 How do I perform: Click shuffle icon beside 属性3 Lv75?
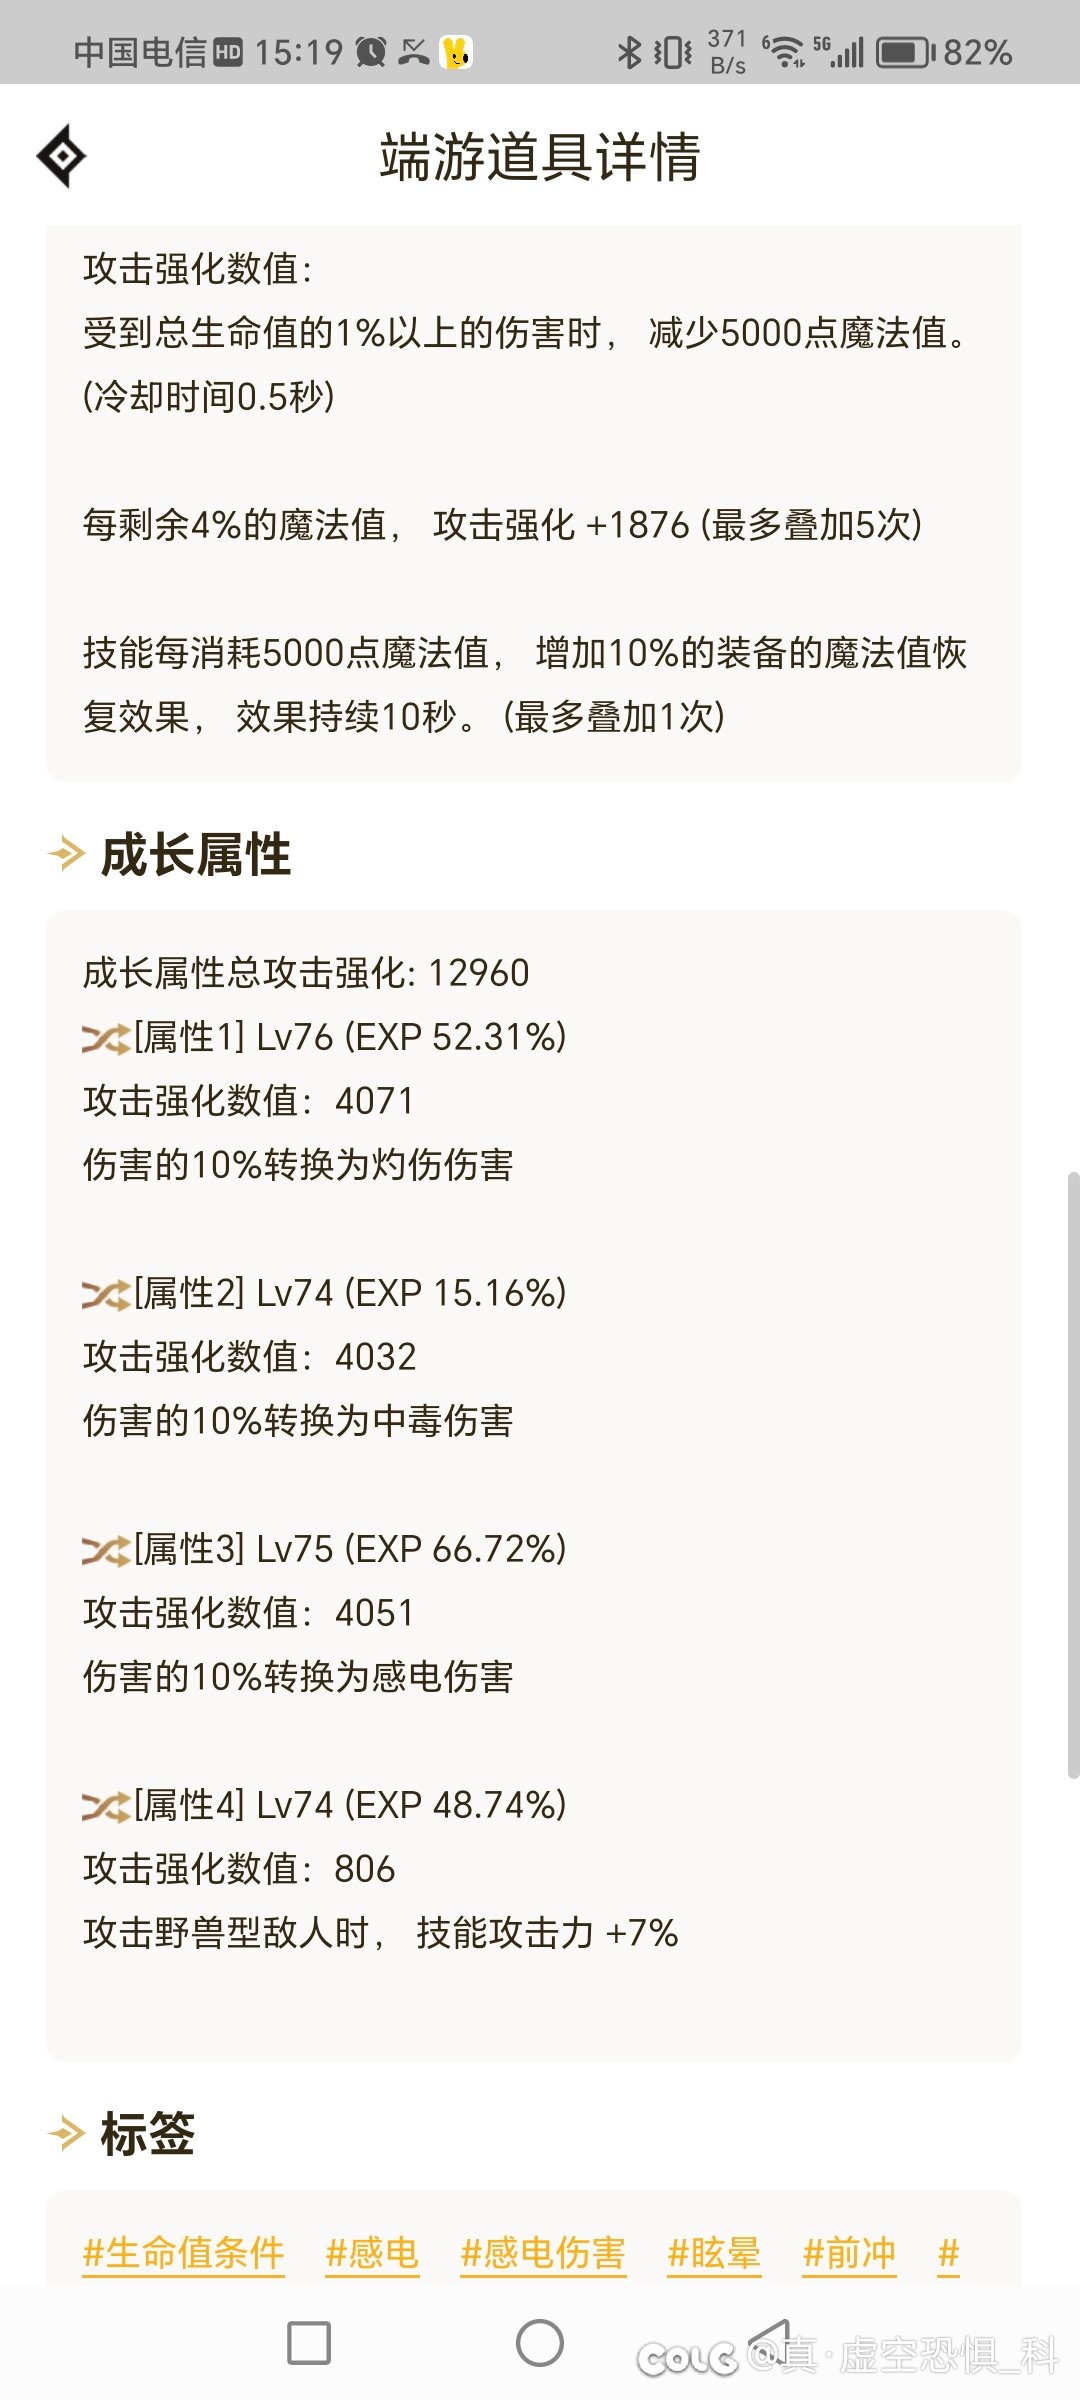106,1550
